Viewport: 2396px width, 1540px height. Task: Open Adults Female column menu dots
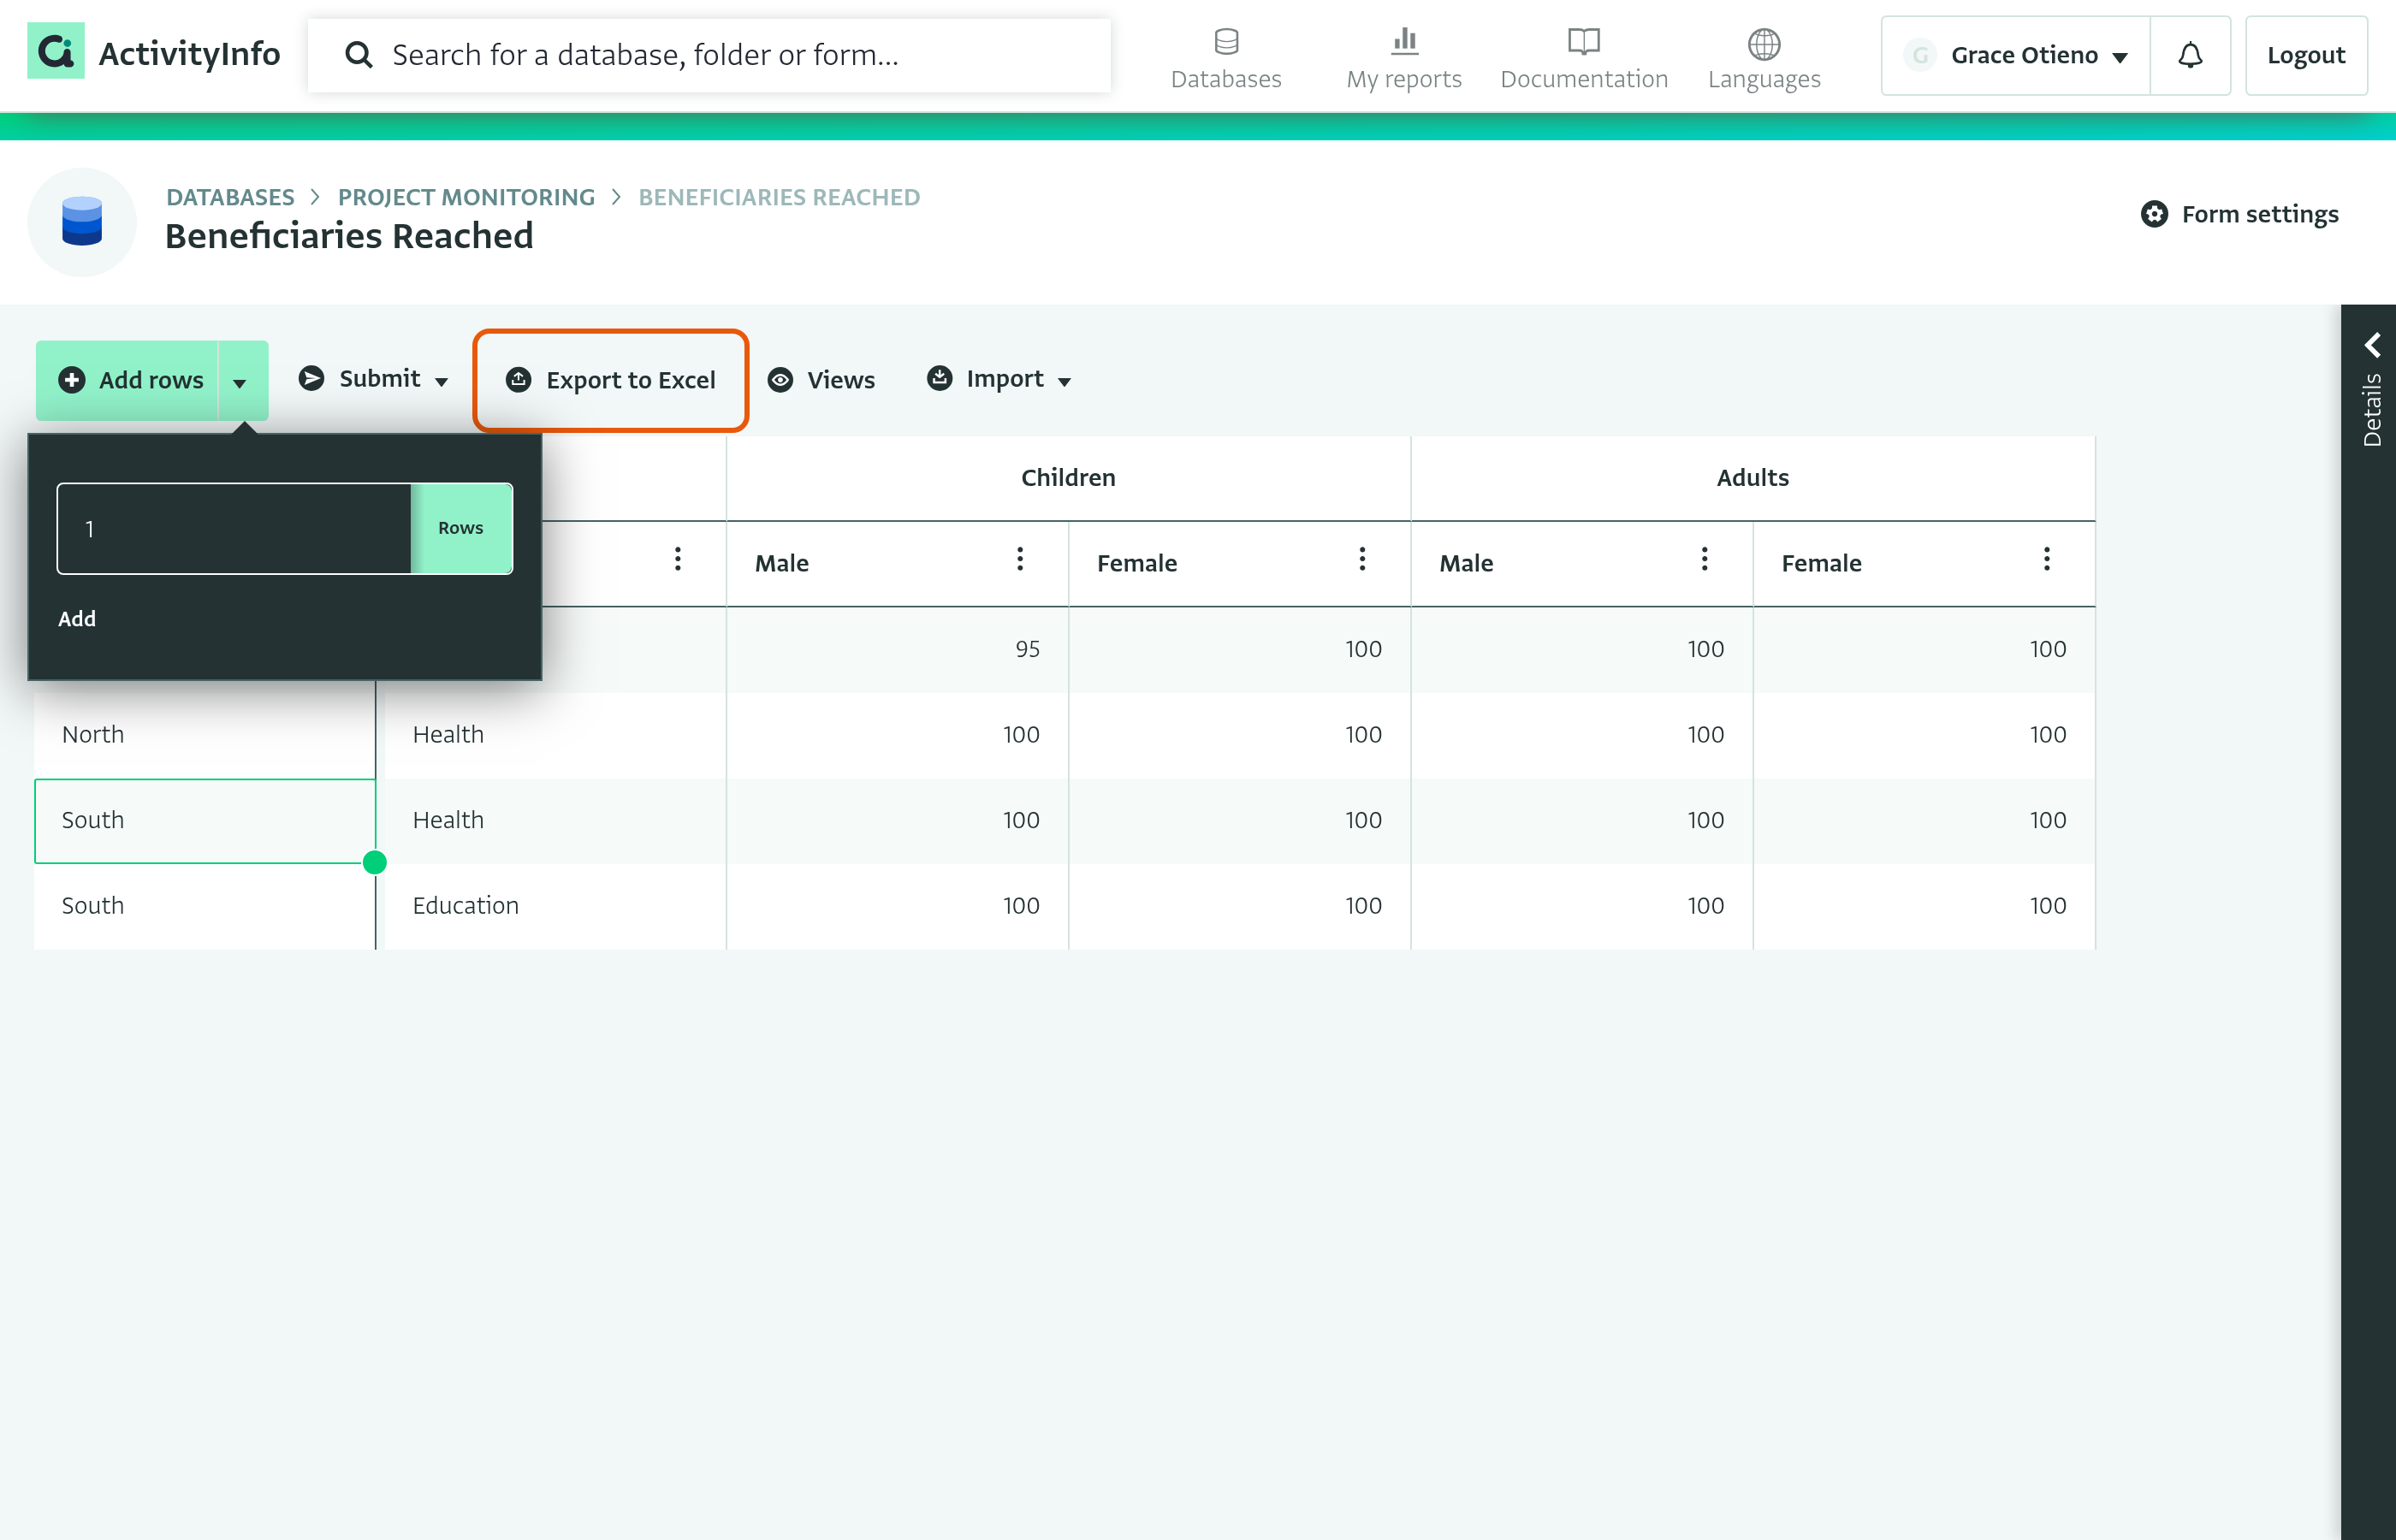pyautogui.click(x=2047, y=559)
